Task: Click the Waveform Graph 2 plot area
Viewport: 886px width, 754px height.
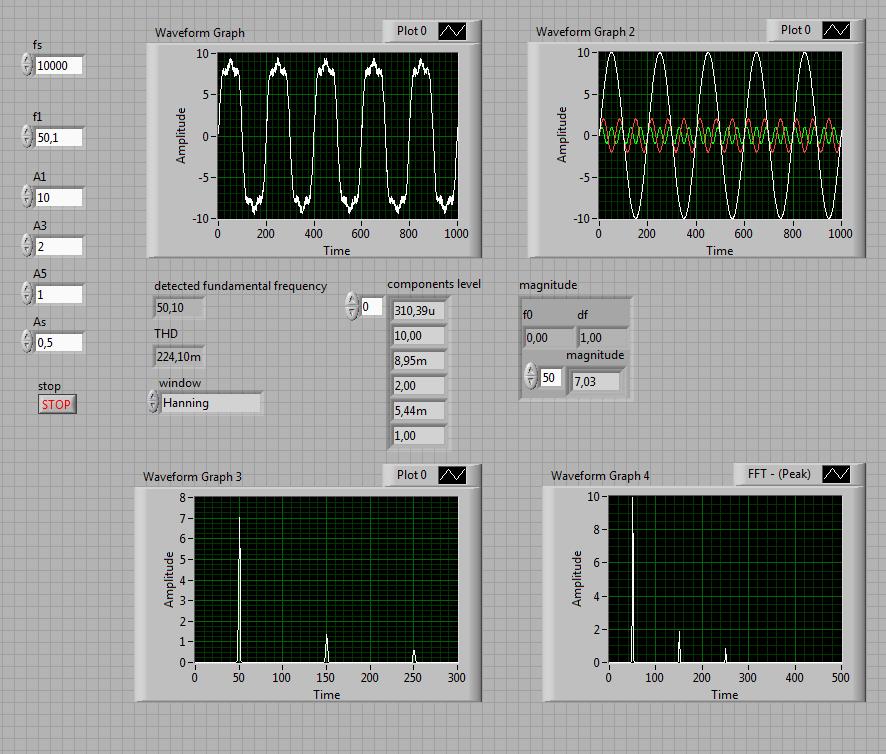Action: pos(720,135)
